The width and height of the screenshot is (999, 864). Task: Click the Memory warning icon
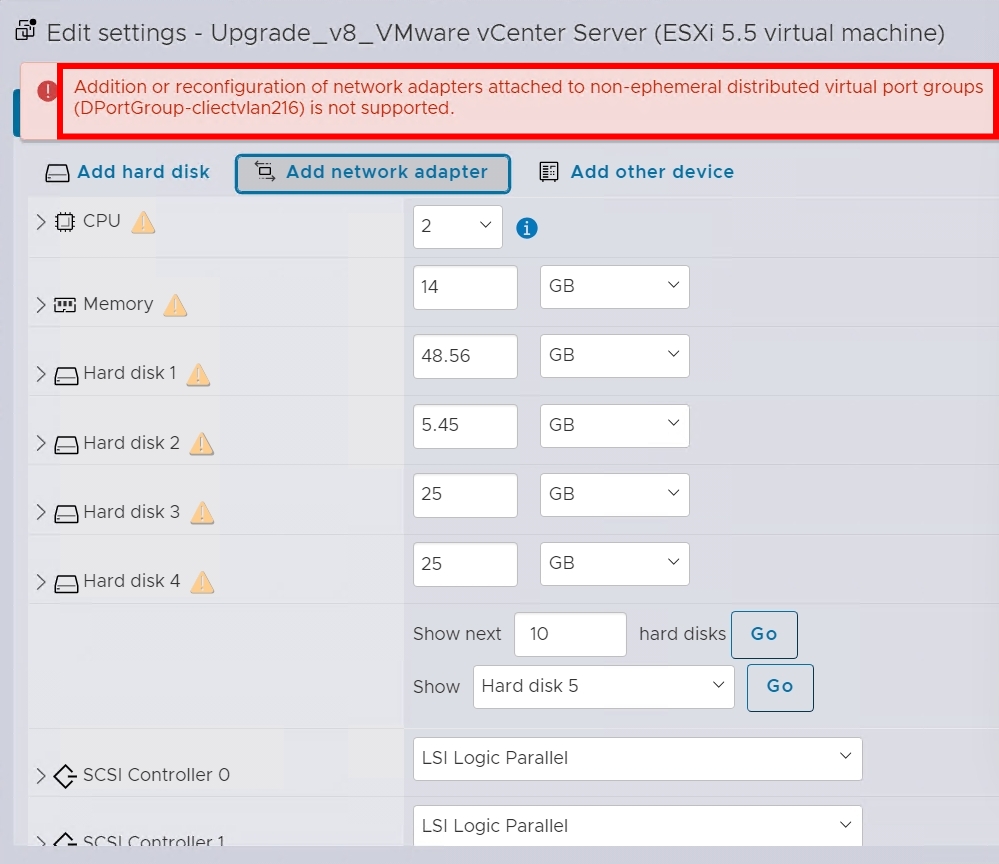point(175,306)
